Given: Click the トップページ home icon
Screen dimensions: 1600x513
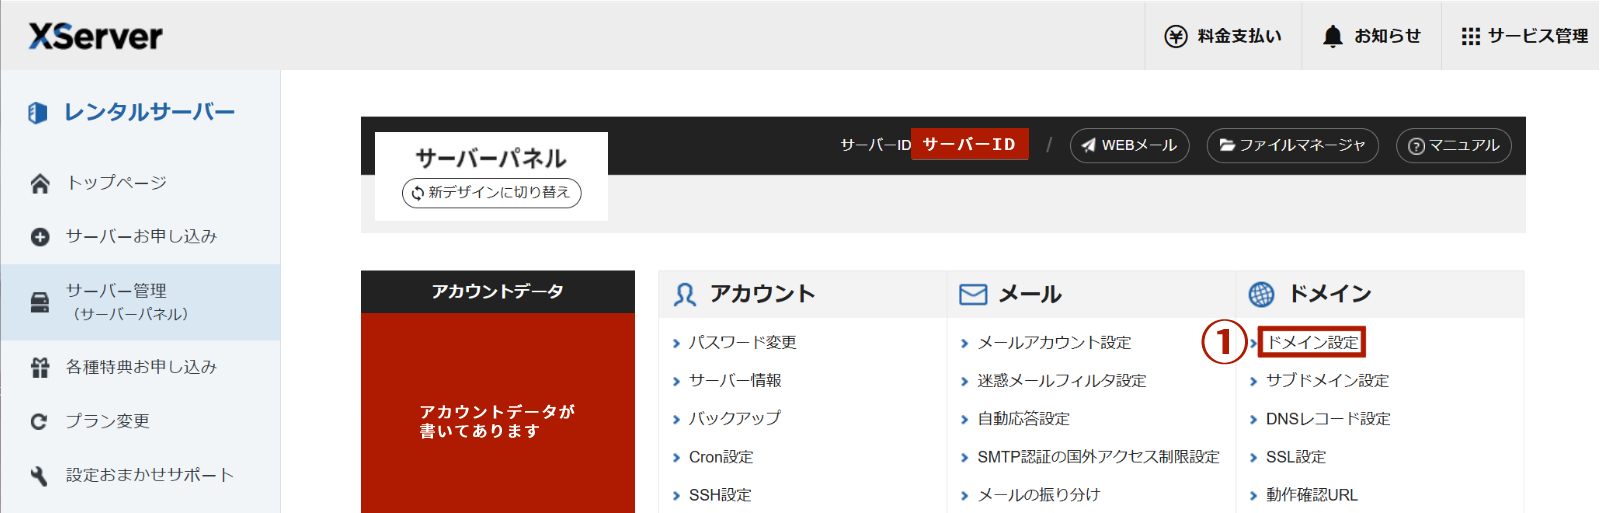Looking at the screenshot, I should (x=40, y=183).
